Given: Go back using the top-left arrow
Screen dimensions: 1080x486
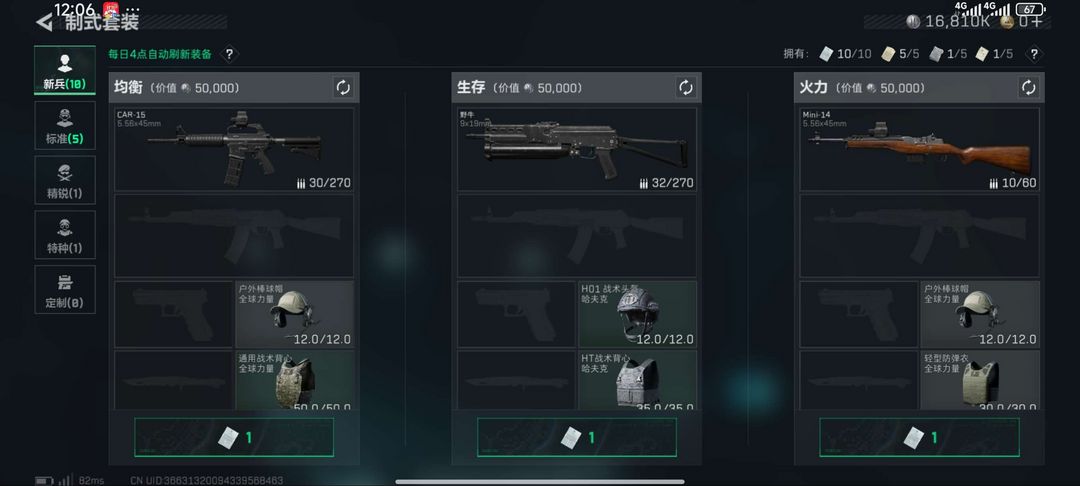Looking at the screenshot, I should pyautogui.click(x=44, y=22).
